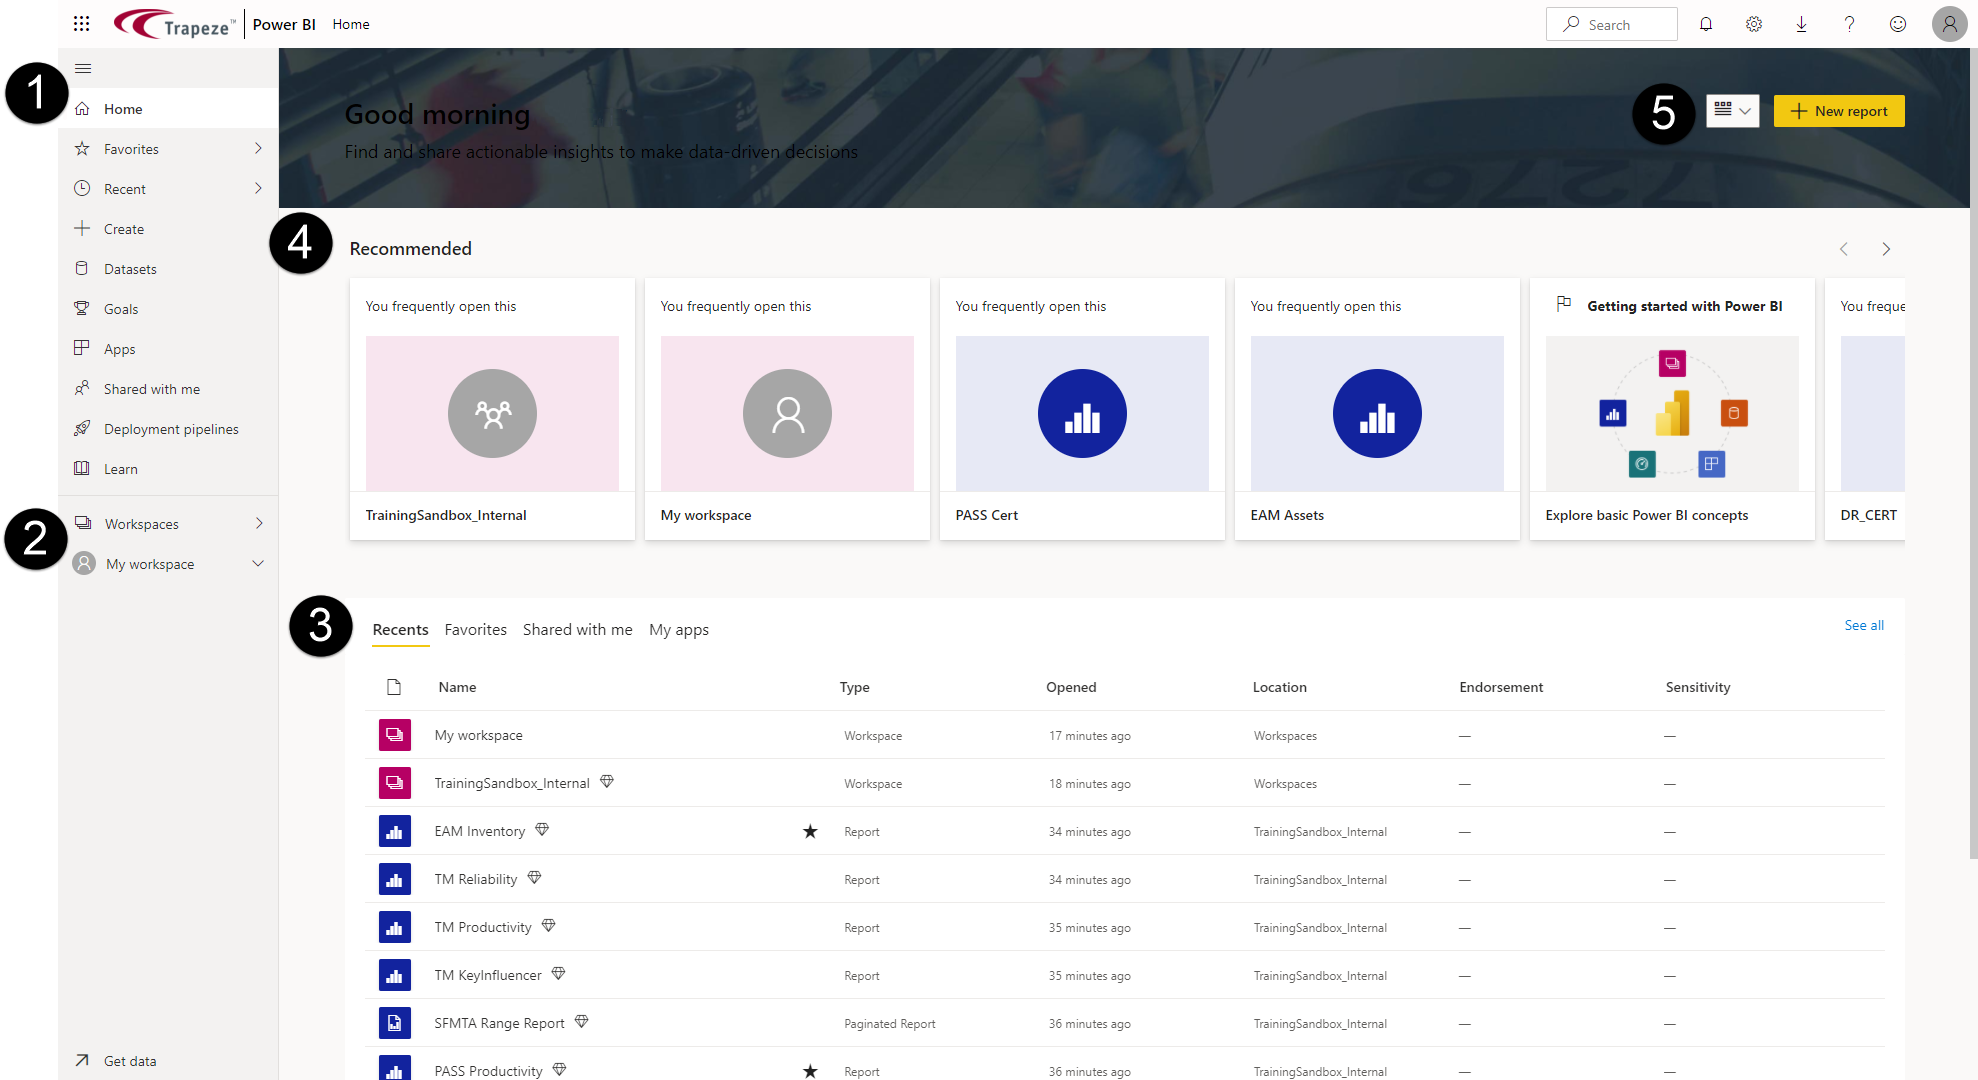Open the Apps section
This screenshot has height=1080, width=1978.
click(x=118, y=348)
